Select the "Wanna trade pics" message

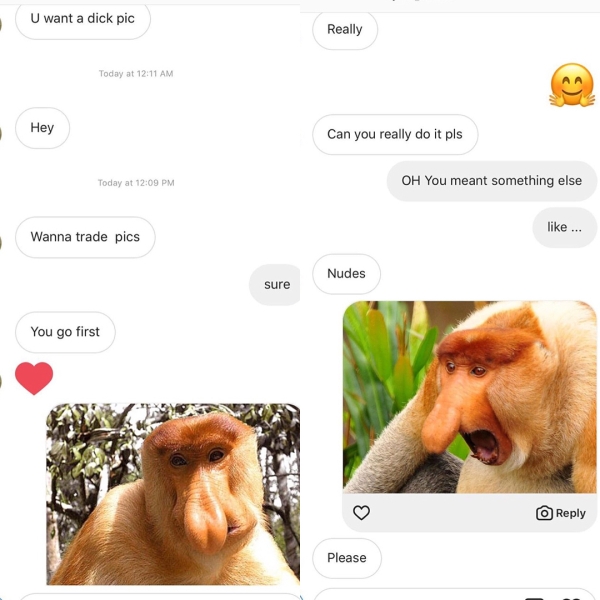[85, 237]
